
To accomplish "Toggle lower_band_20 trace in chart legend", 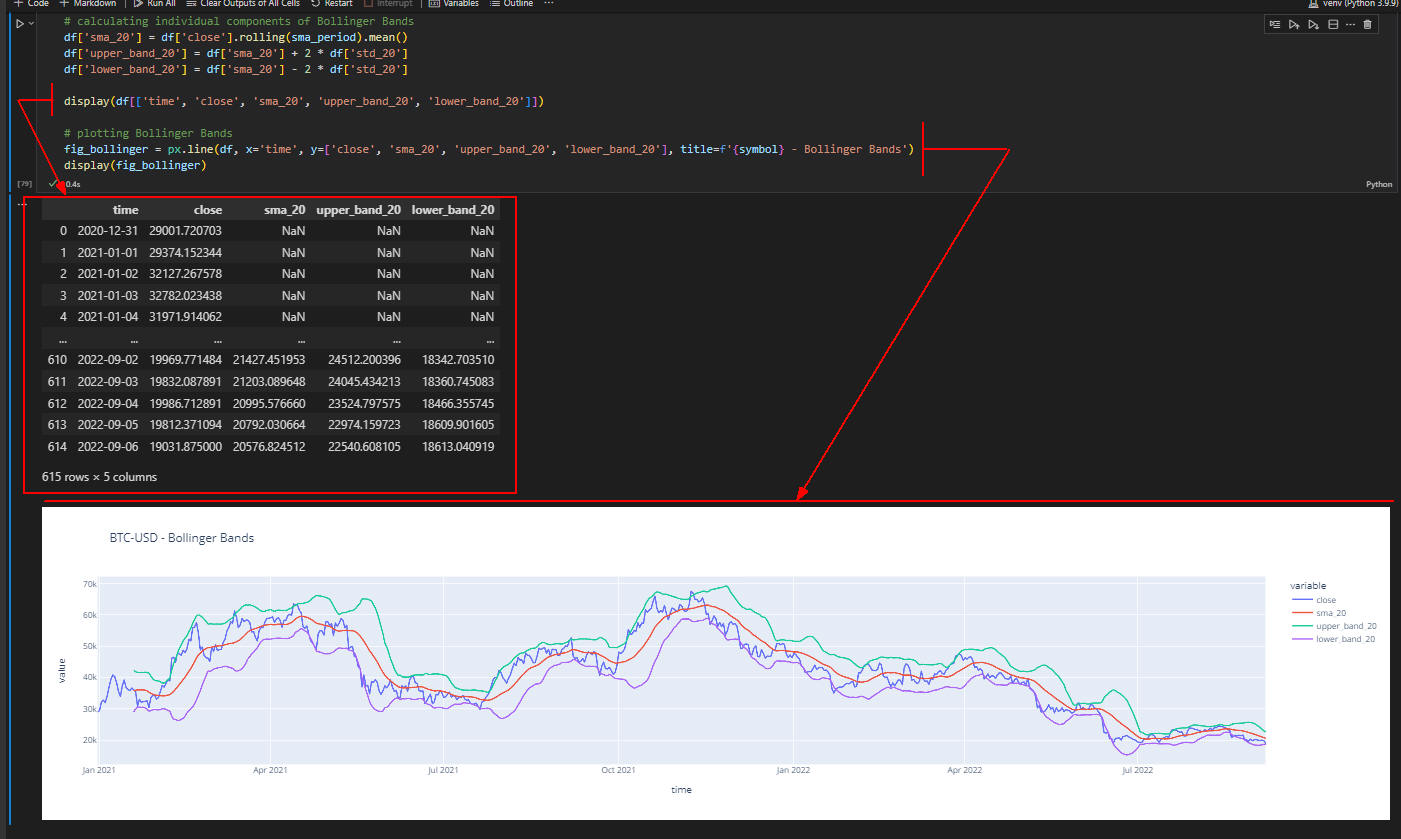I will (1334, 639).
